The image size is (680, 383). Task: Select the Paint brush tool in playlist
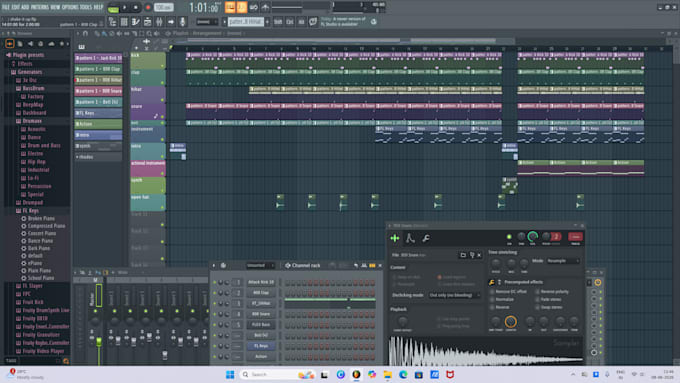tap(105, 33)
